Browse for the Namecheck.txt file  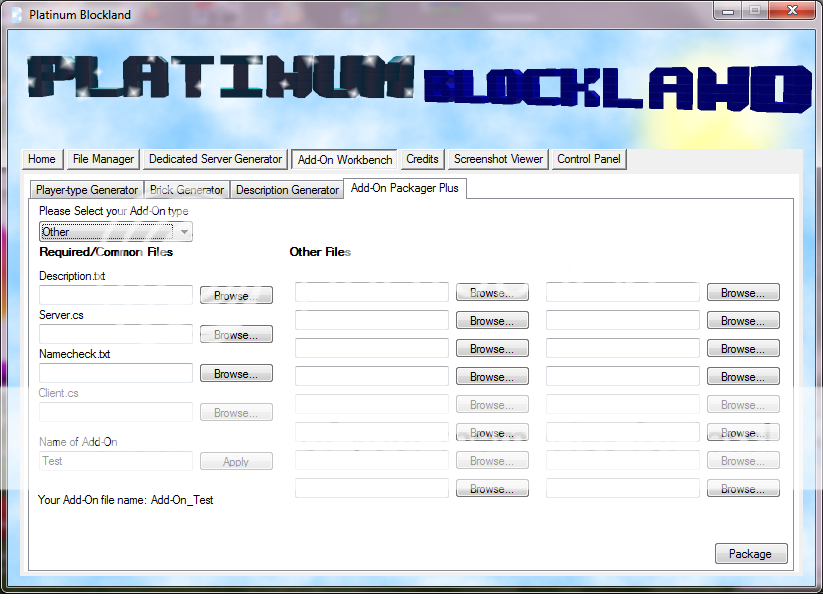[x=236, y=373]
